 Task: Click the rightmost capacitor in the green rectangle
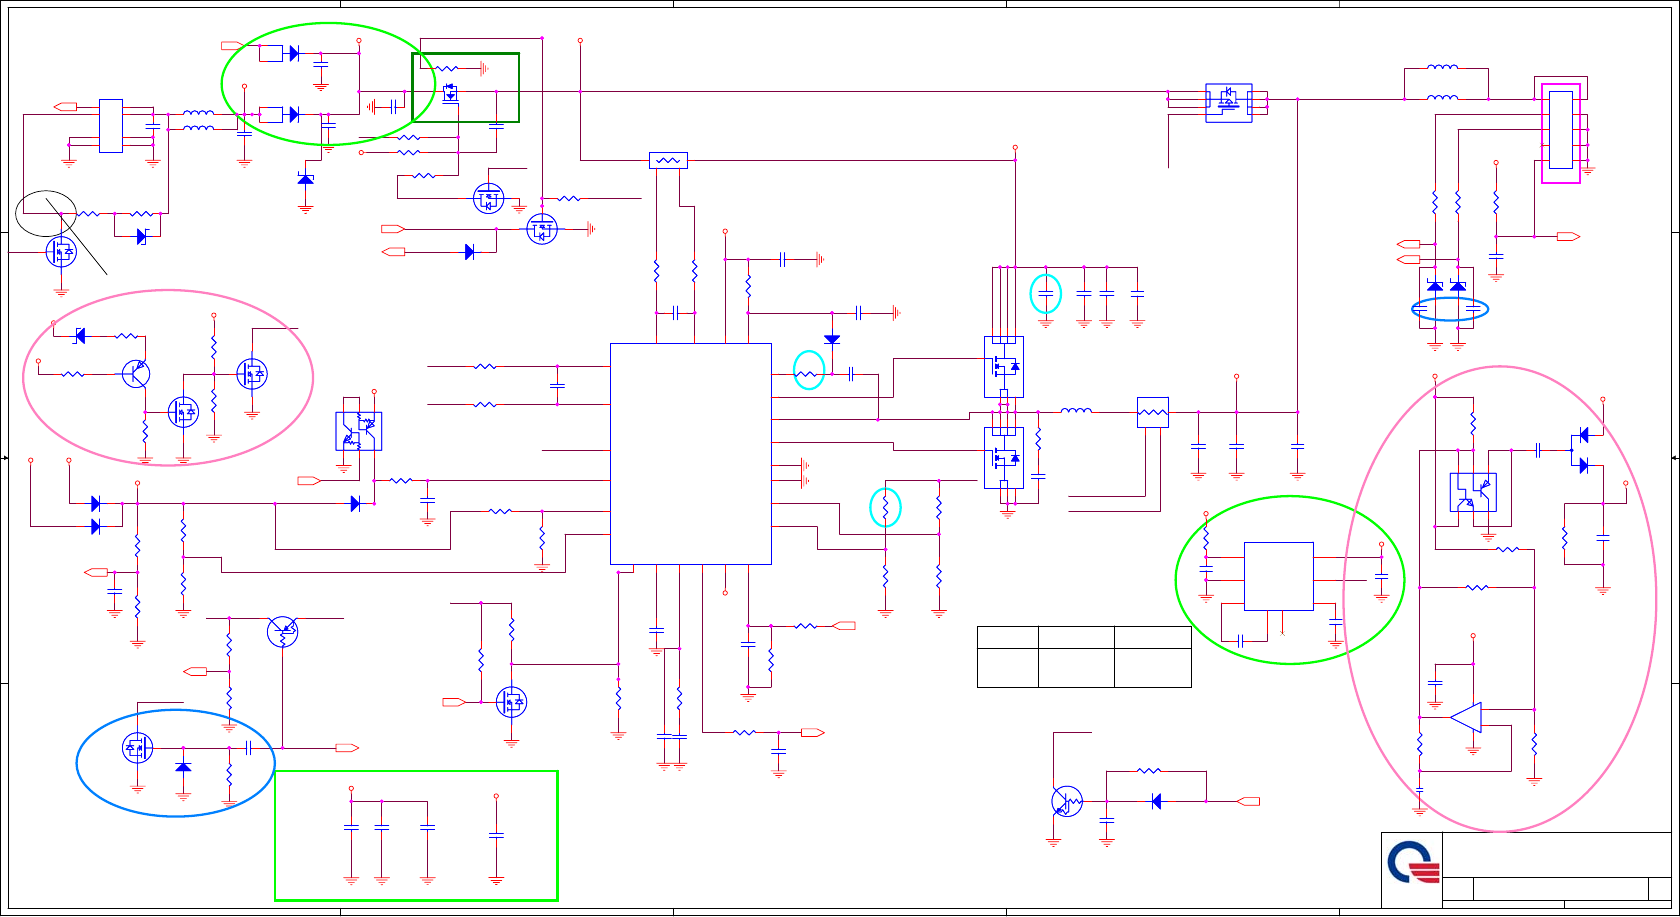(x=496, y=834)
